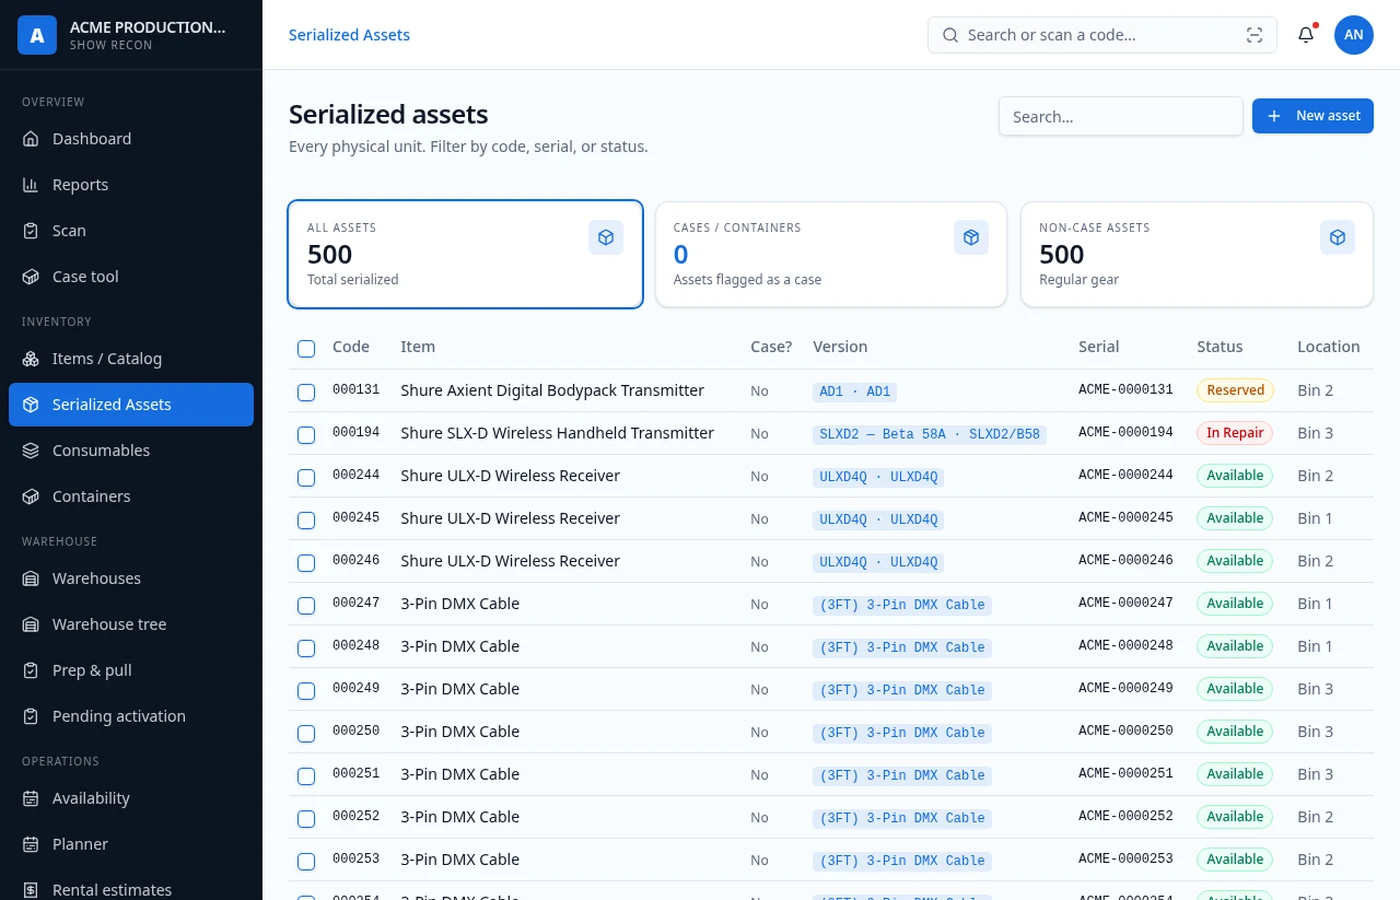Screen dimensions: 1400x900
Task: Click the Reports bar chart icon
Action: point(31,185)
